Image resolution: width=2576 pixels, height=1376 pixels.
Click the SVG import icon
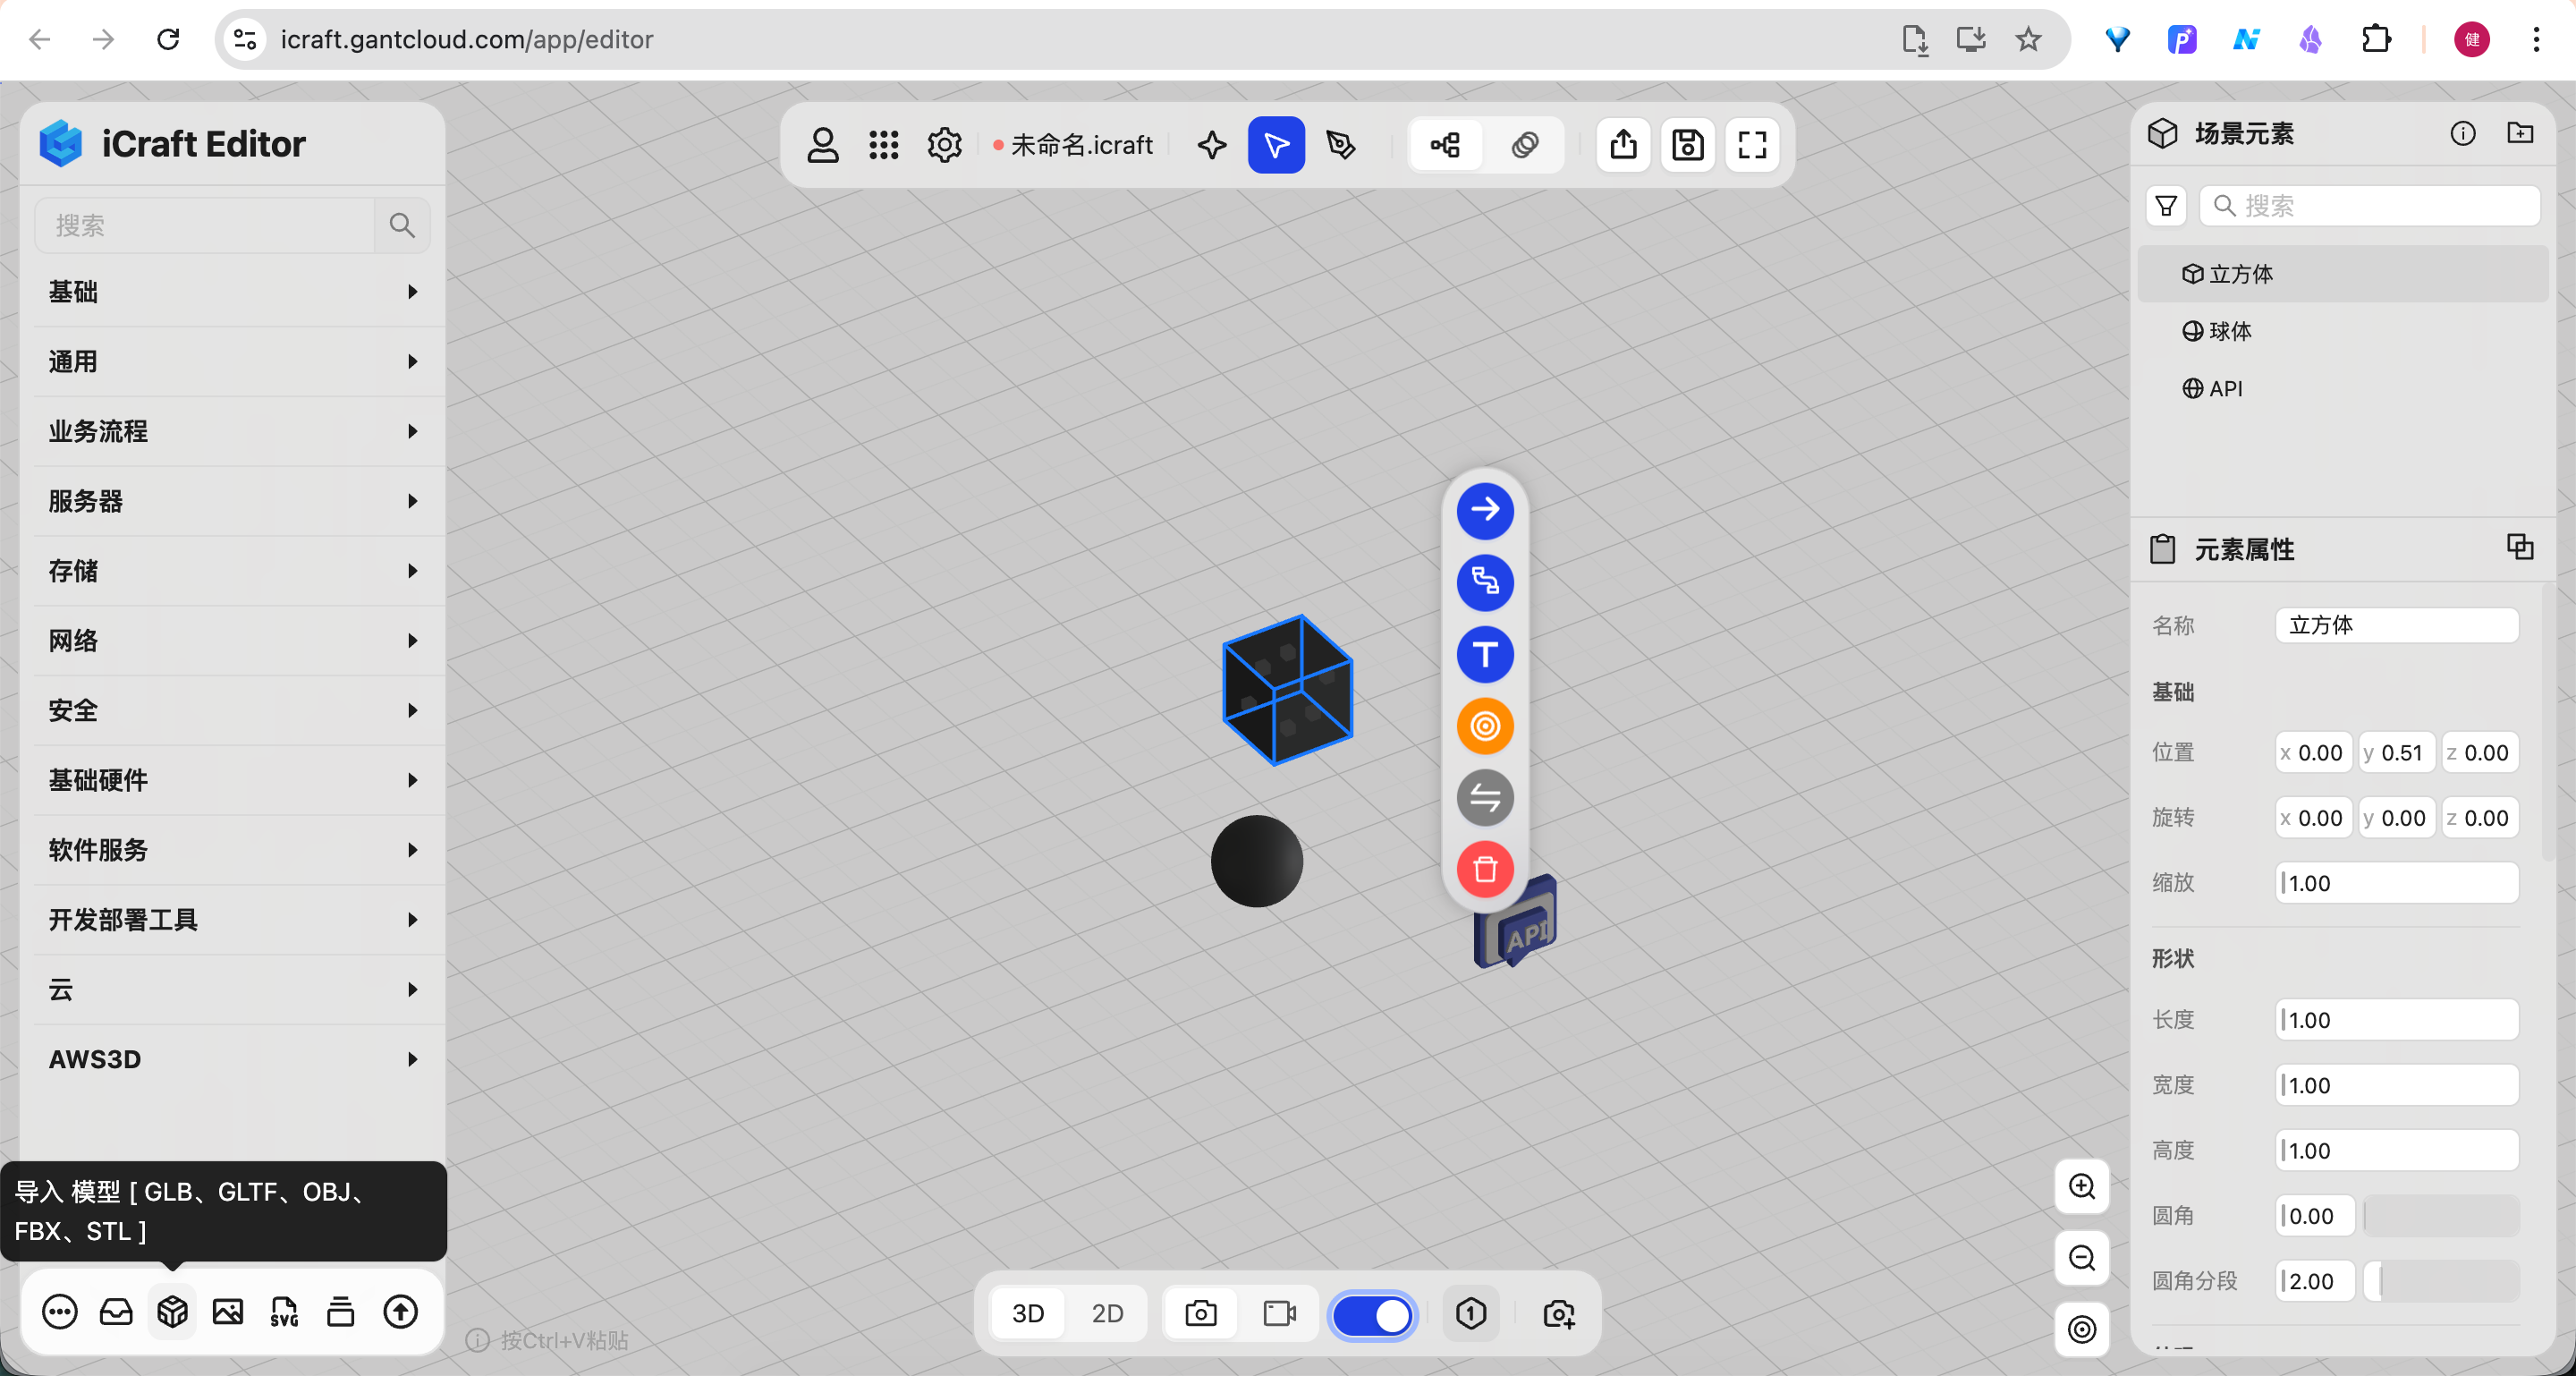[284, 1311]
